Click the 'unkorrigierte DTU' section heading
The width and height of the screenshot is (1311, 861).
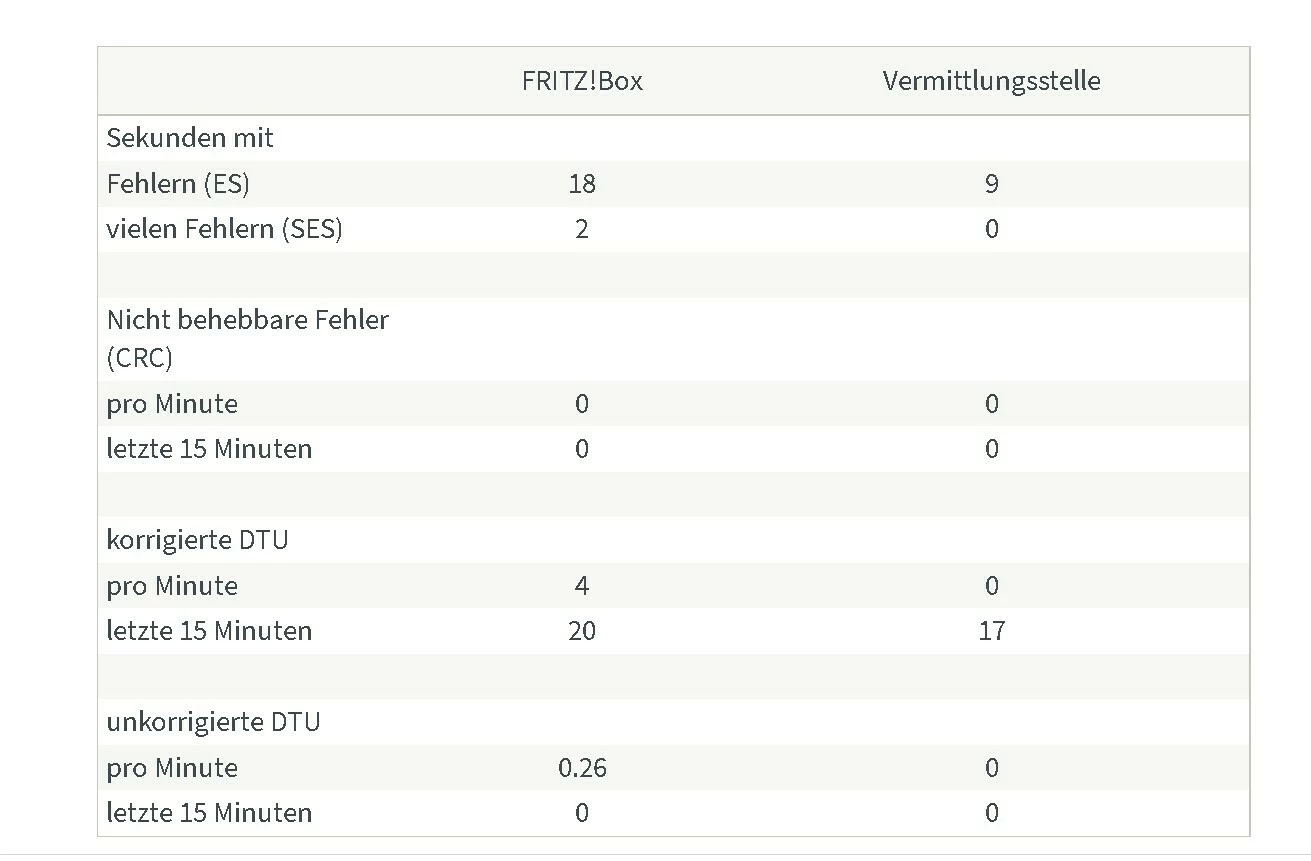[x=213, y=722]
